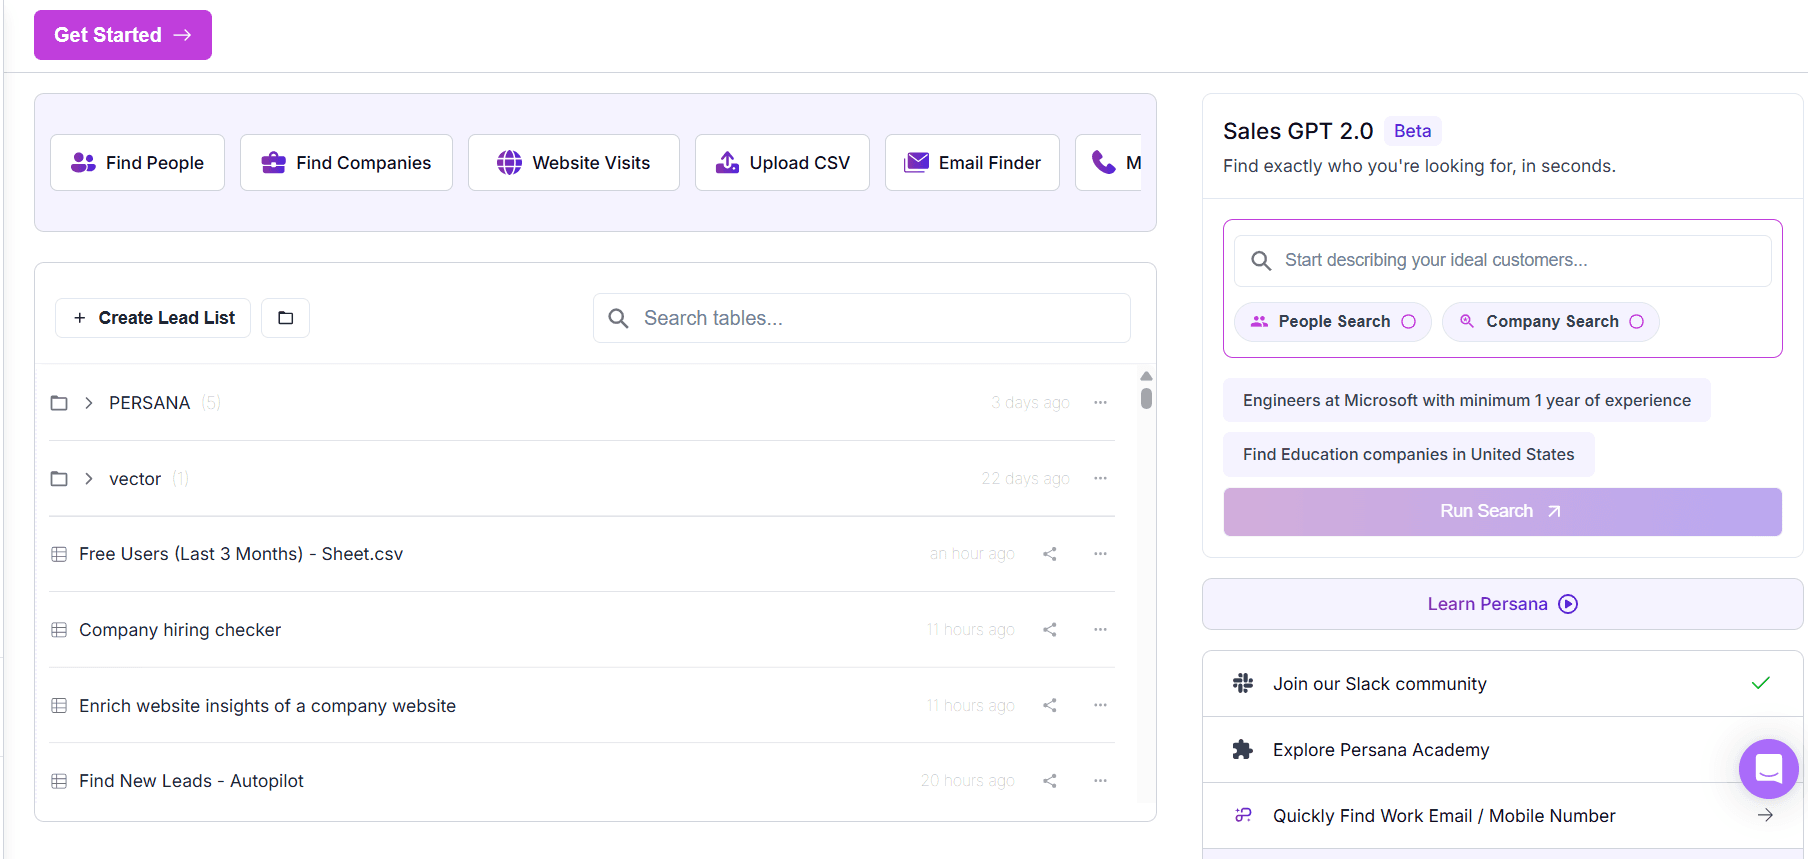
Task: Open Explore Persana Academy
Action: tap(1502, 750)
